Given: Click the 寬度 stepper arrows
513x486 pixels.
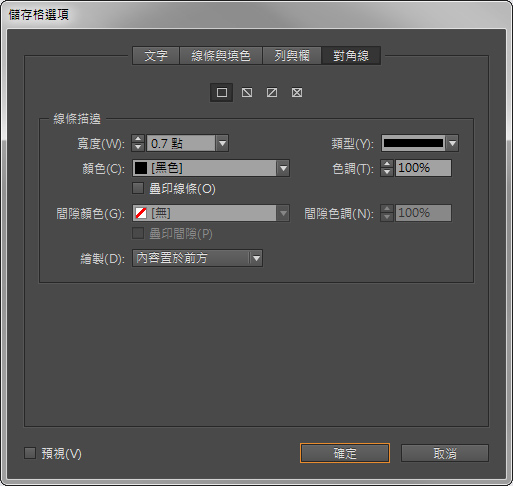Looking at the screenshot, I should pyautogui.click(x=138, y=143).
